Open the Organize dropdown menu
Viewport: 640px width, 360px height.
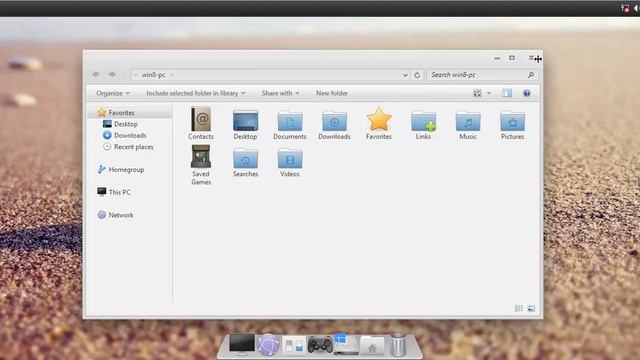tap(113, 93)
